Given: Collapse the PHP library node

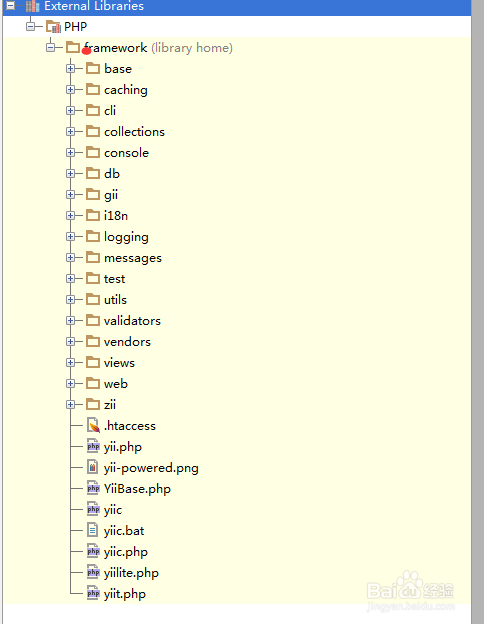Looking at the screenshot, I should tap(30, 27).
